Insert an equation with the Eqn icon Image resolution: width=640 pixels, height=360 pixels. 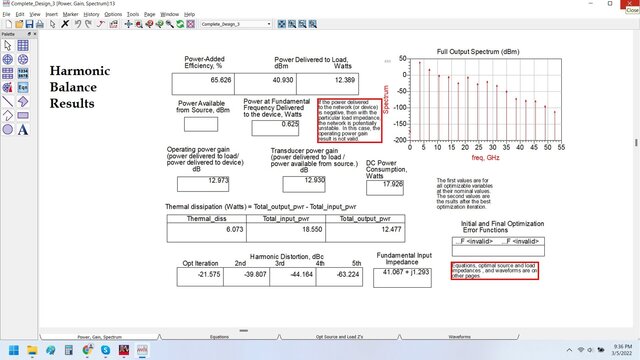23,87
